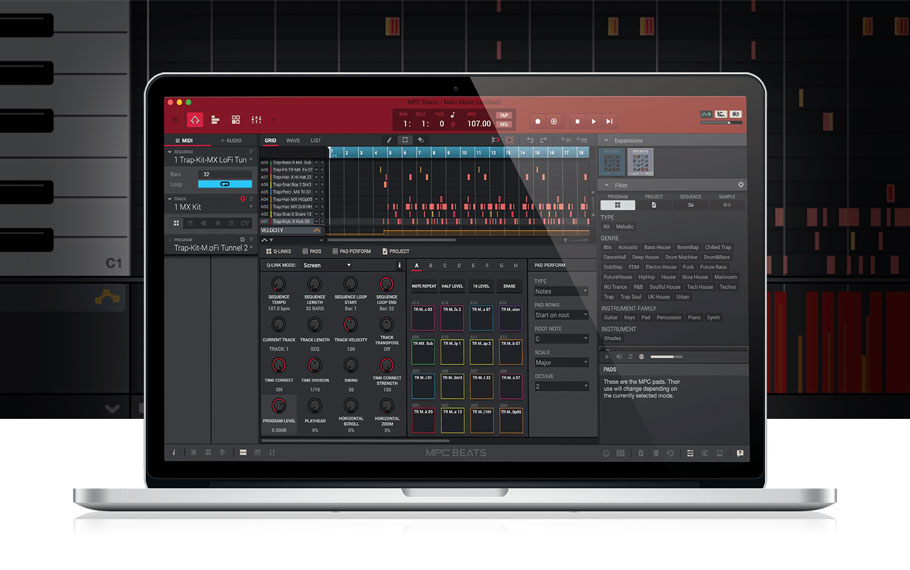This screenshot has height=570, width=910.
Task: Open the Type dropdown showing Notes
Action: [561, 291]
